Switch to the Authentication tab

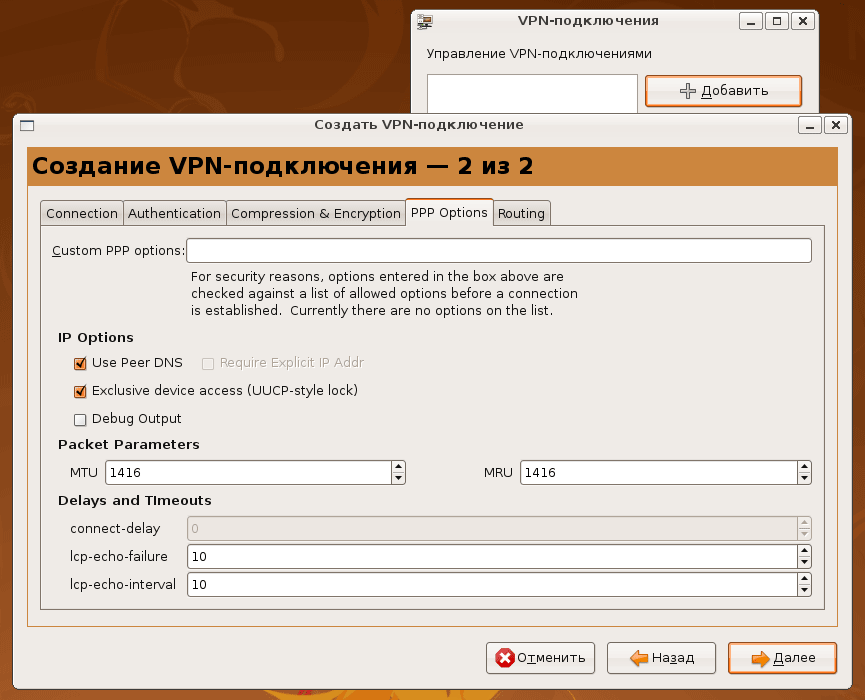pos(174,213)
